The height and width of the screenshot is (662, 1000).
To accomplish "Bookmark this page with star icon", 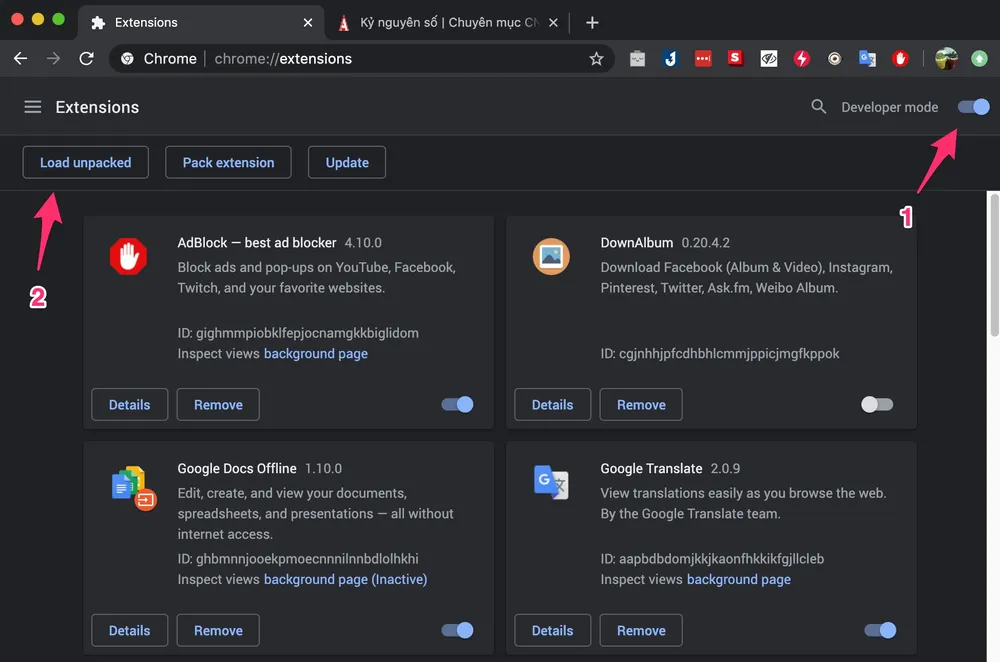I will click(596, 59).
